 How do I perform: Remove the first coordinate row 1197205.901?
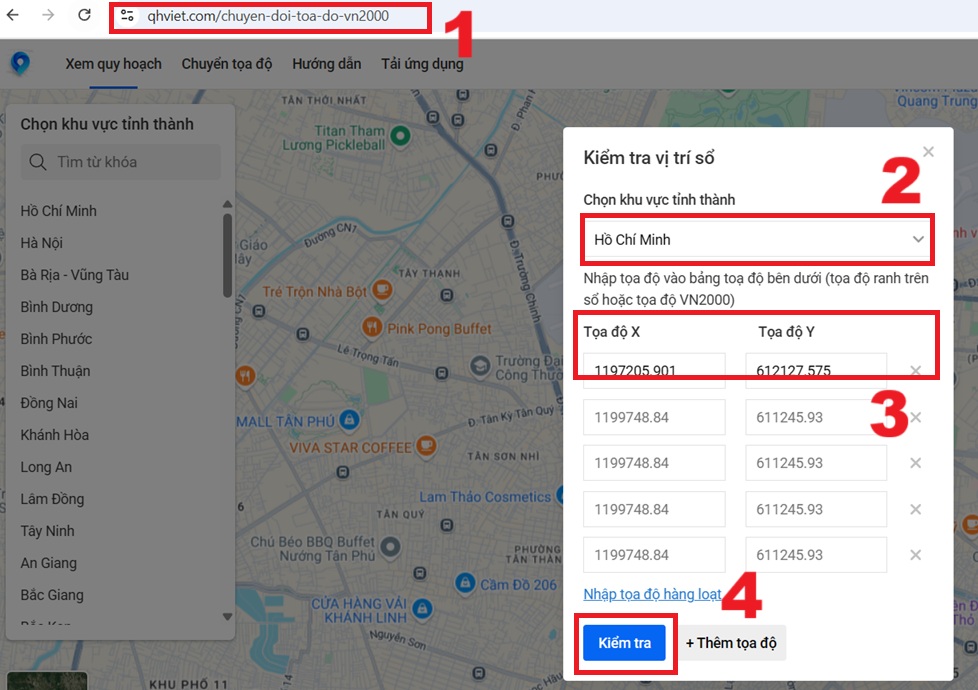coord(916,371)
